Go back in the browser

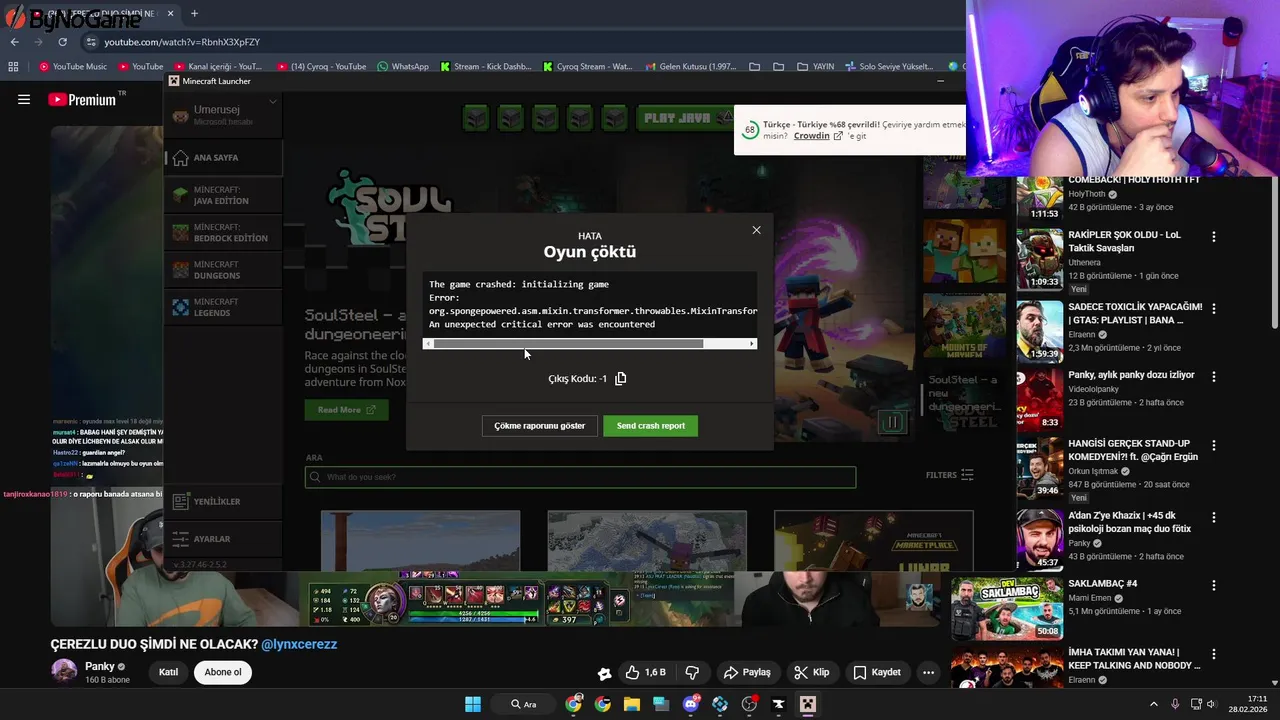click(14, 42)
